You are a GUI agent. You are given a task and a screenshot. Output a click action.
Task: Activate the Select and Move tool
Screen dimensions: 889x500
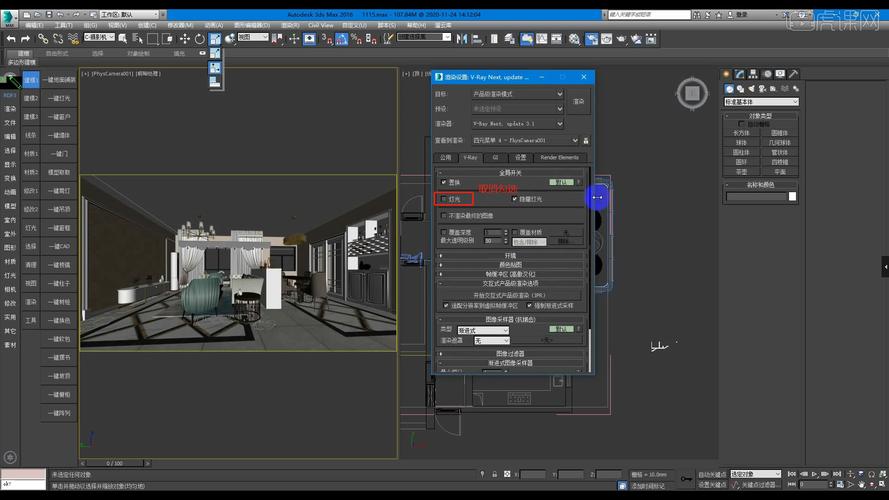(186, 39)
